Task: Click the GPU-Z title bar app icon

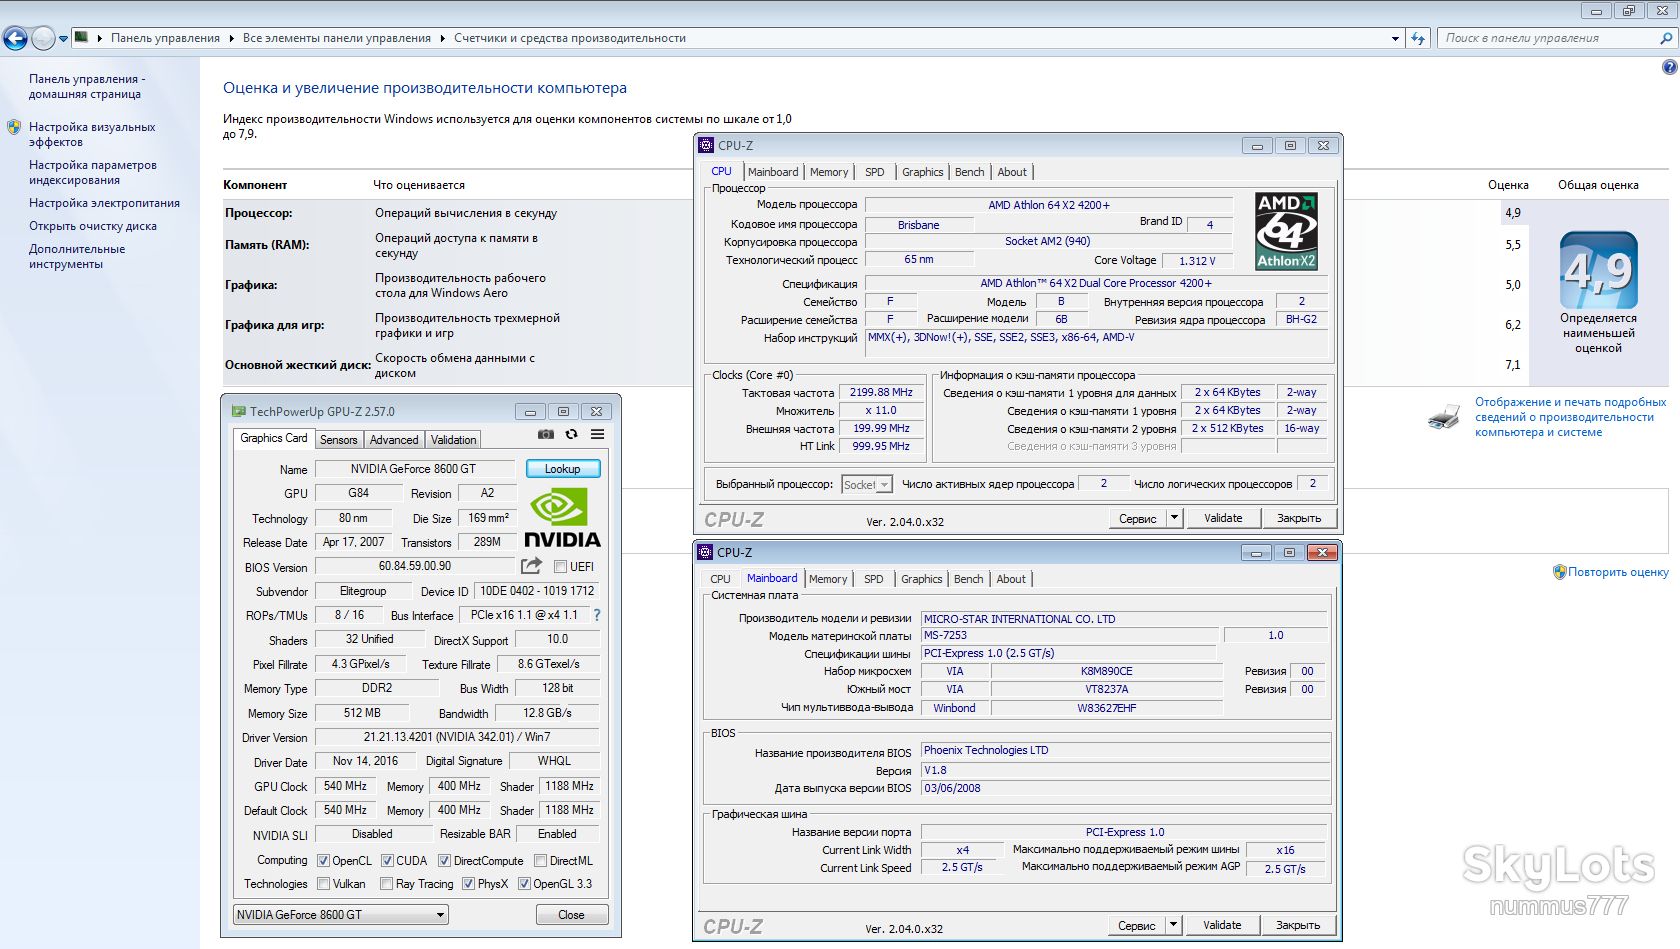Action: coord(238,411)
